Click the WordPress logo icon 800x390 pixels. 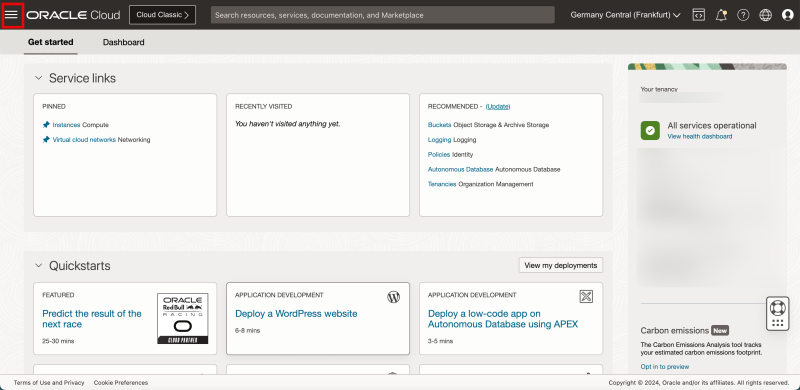coord(393,297)
